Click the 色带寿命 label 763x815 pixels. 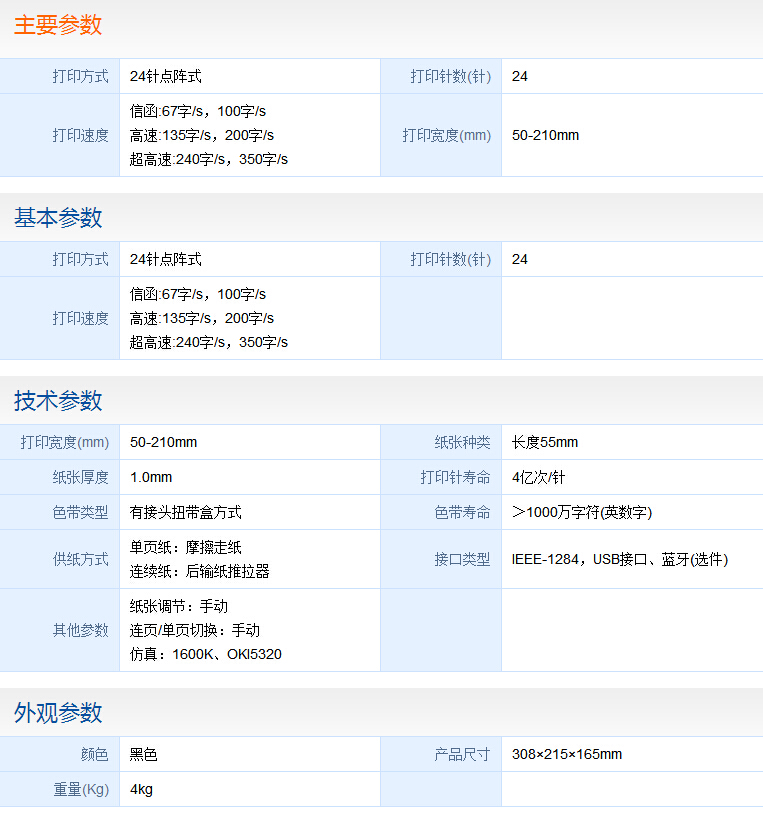[x=462, y=512]
